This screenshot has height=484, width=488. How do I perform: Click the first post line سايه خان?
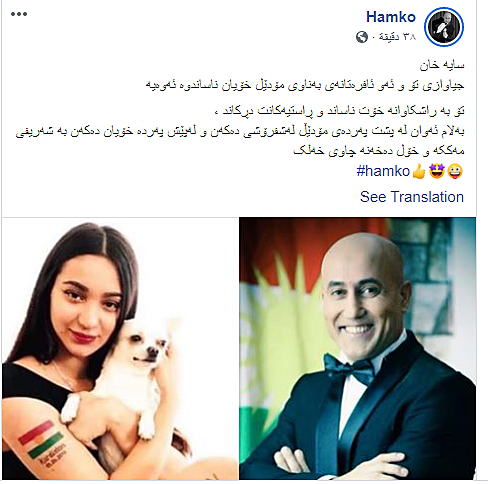[x=442, y=65]
